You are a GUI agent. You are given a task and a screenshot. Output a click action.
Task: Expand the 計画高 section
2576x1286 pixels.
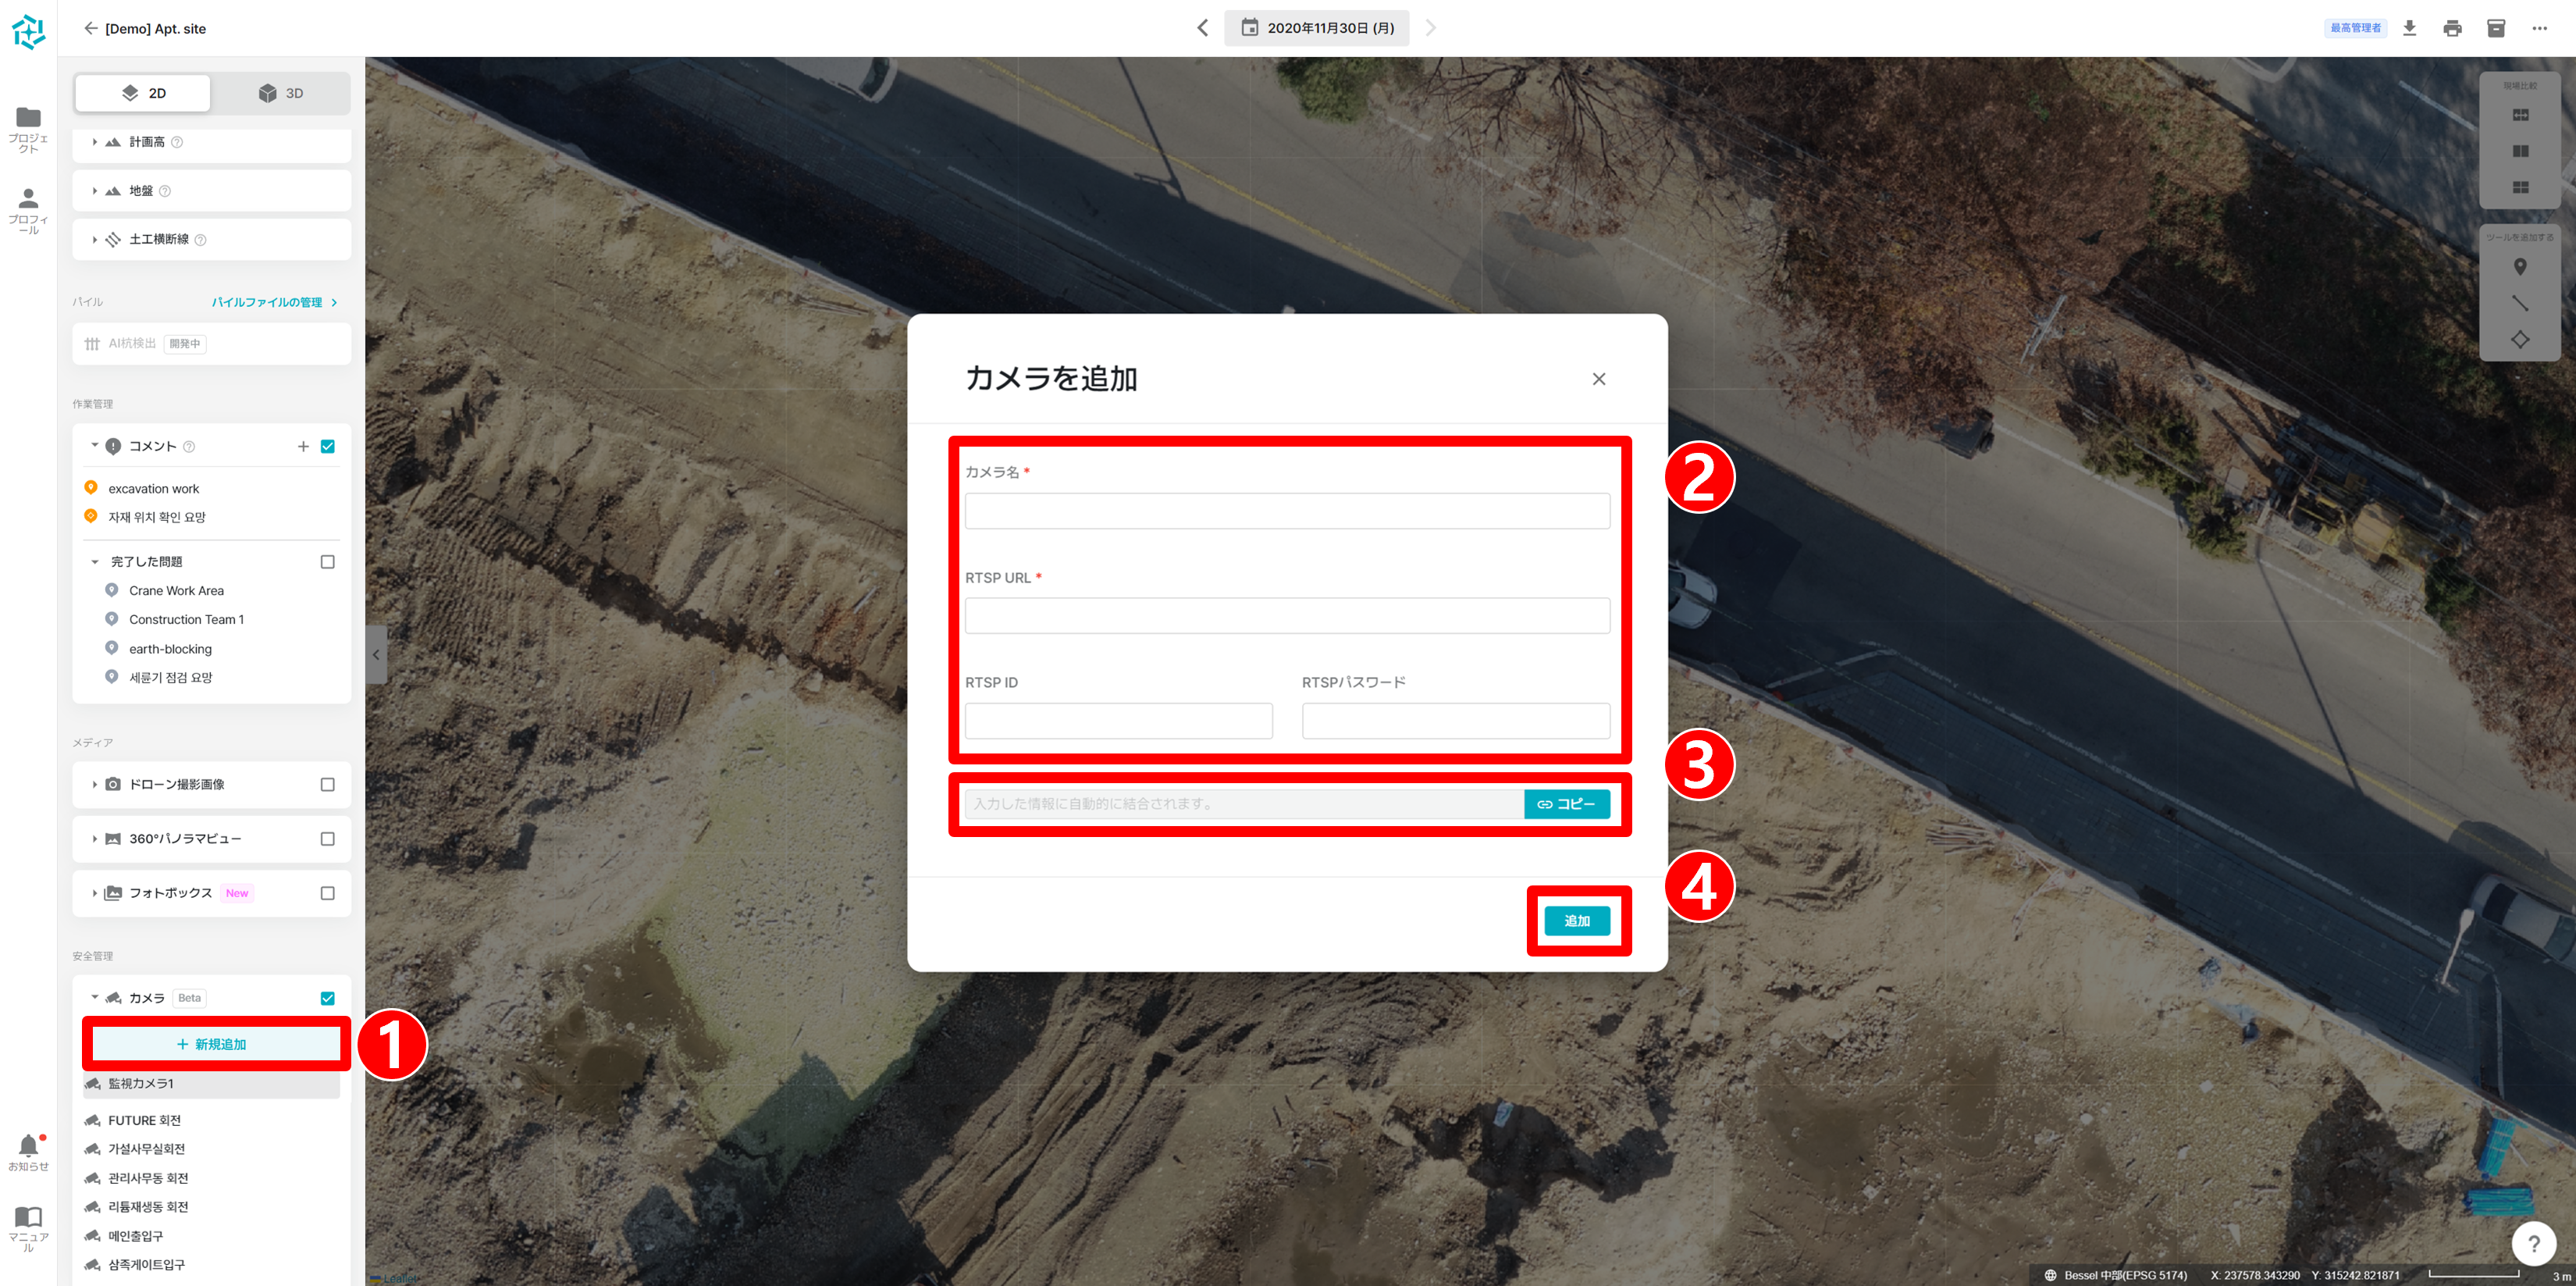coord(95,141)
